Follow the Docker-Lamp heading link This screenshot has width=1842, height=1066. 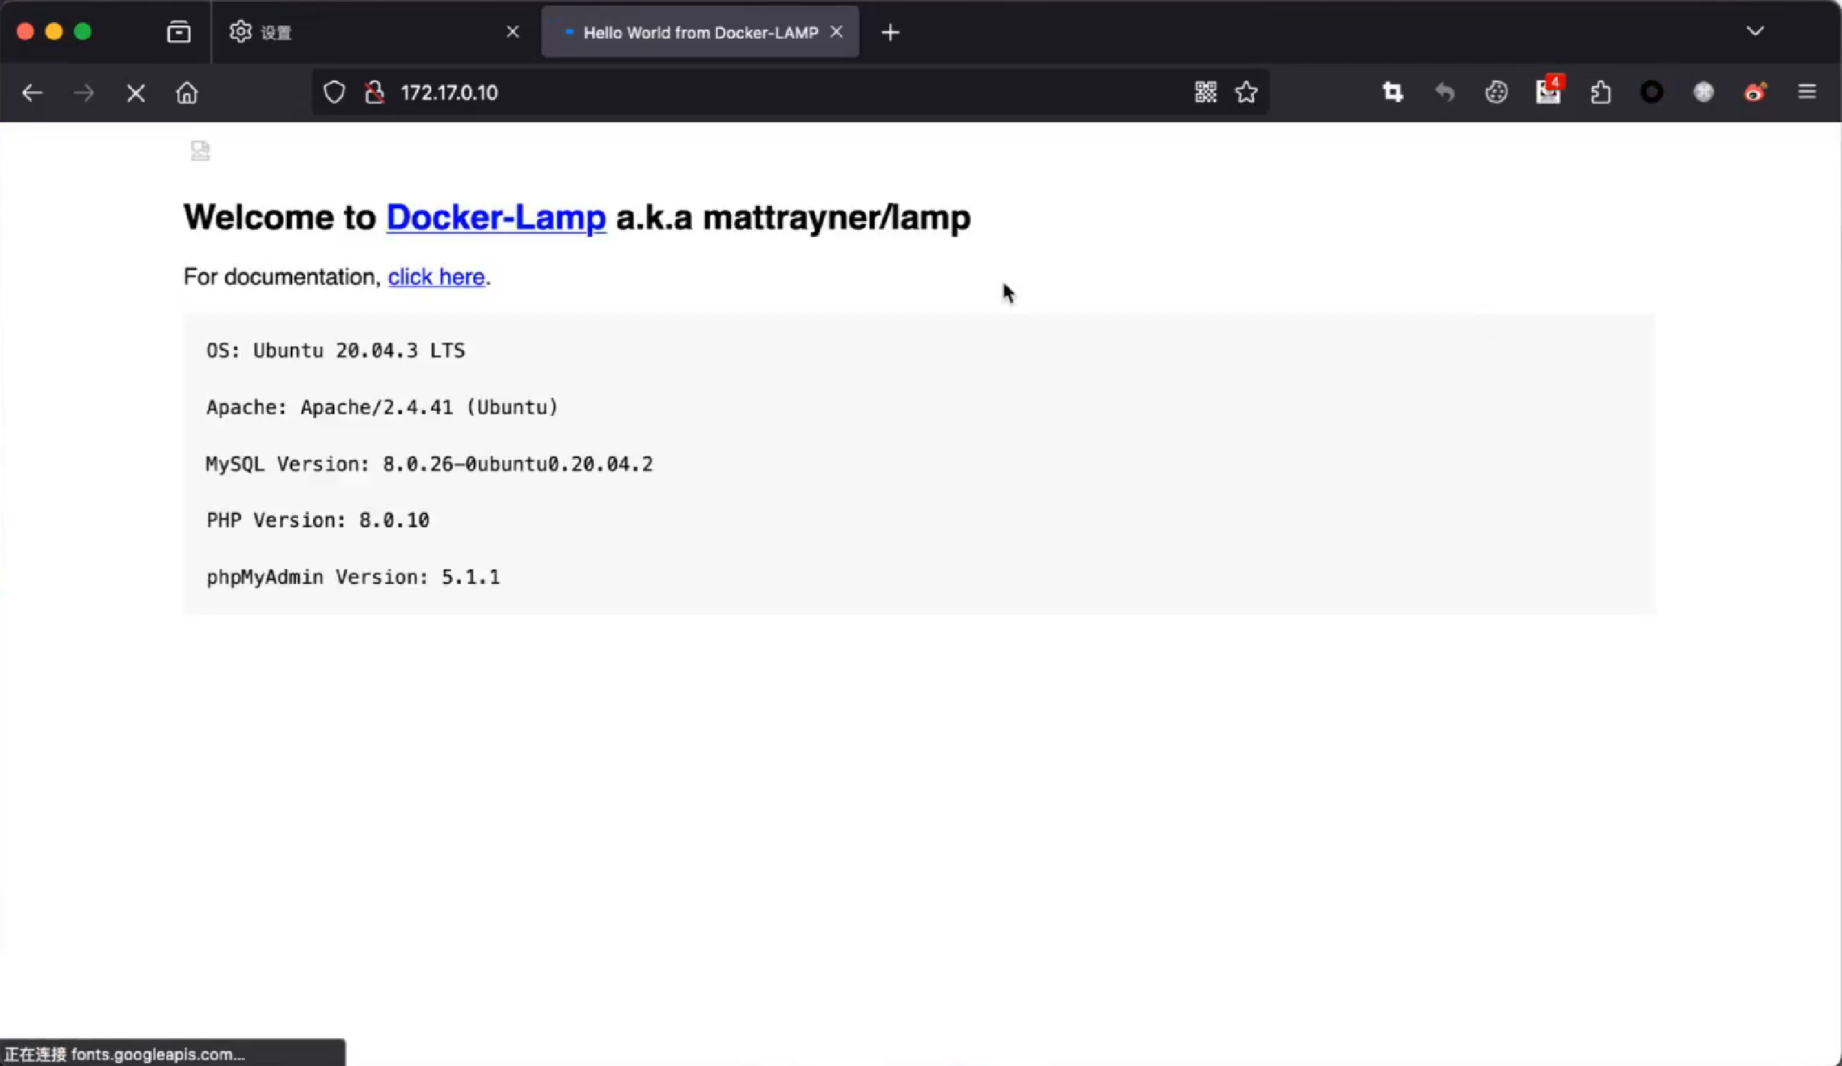tap(496, 217)
